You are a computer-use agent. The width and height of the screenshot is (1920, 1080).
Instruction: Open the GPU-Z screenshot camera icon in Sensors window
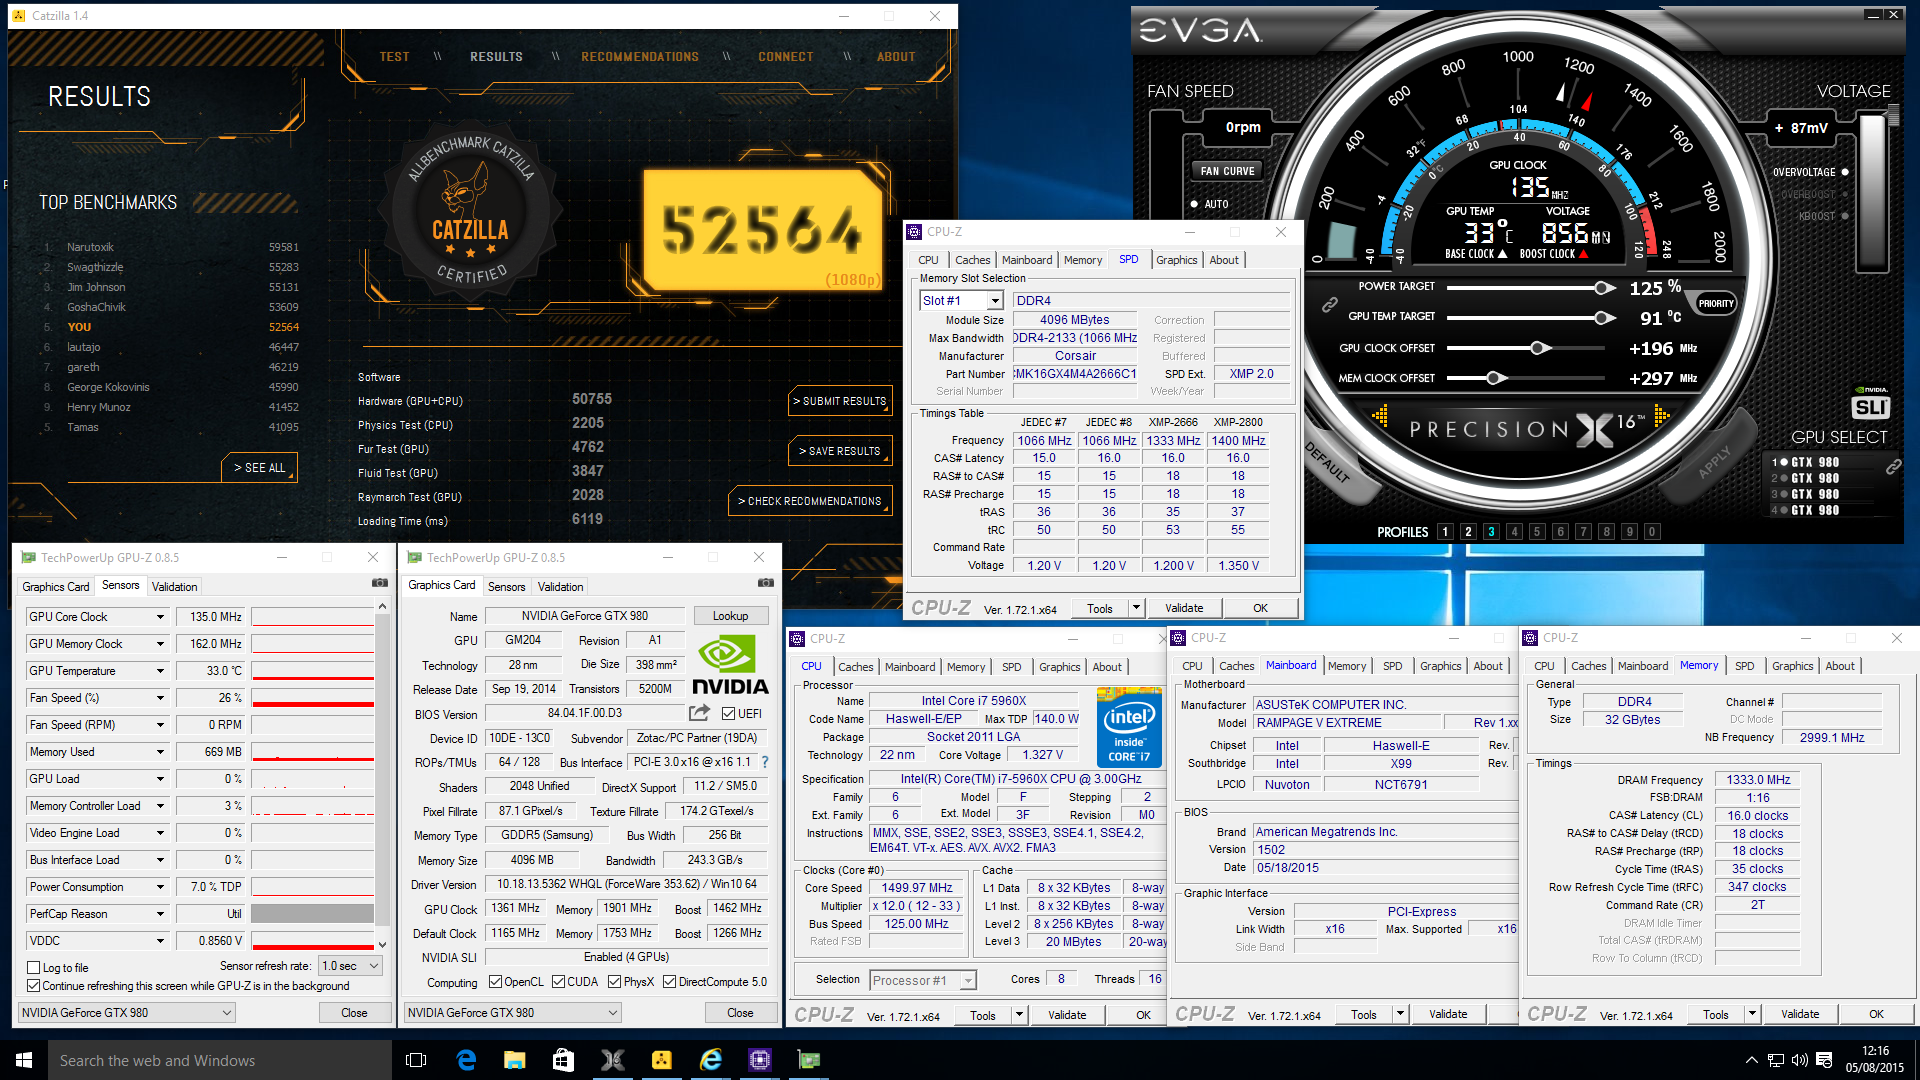tap(380, 583)
